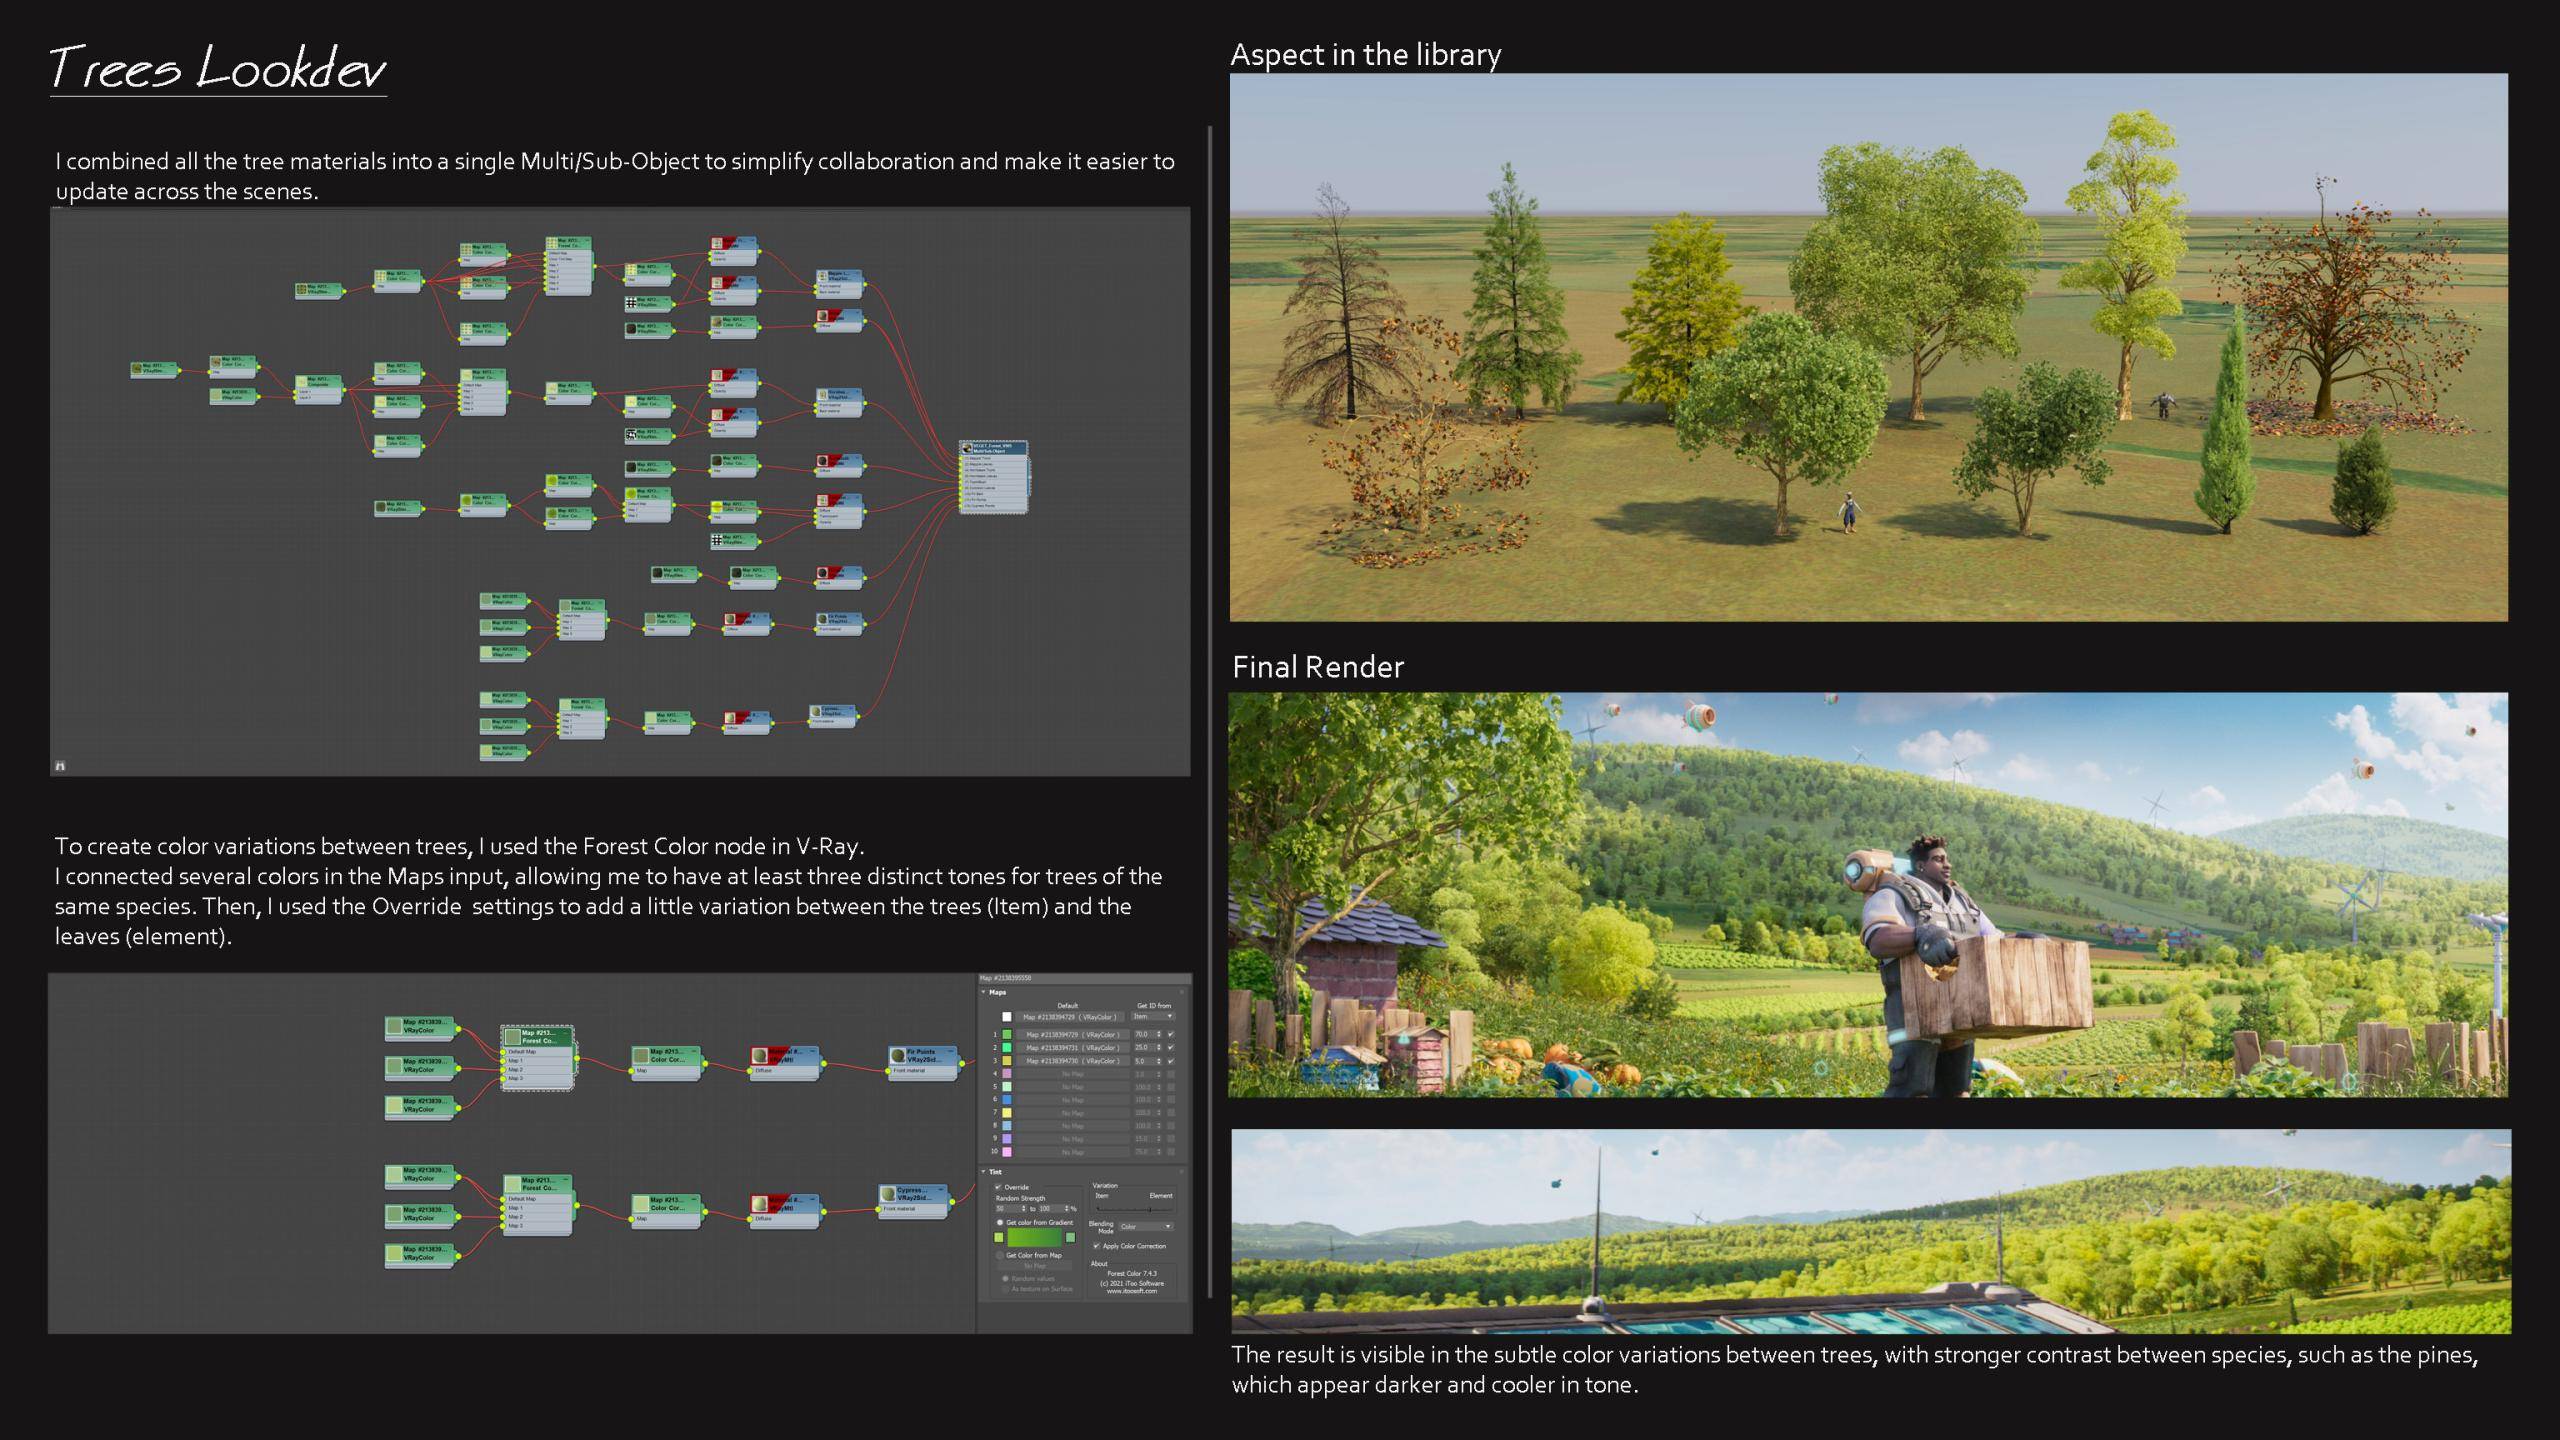Click row 3 map button Map #2138394730
This screenshot has height=1440, width=2560.
pos(1073,1061)
